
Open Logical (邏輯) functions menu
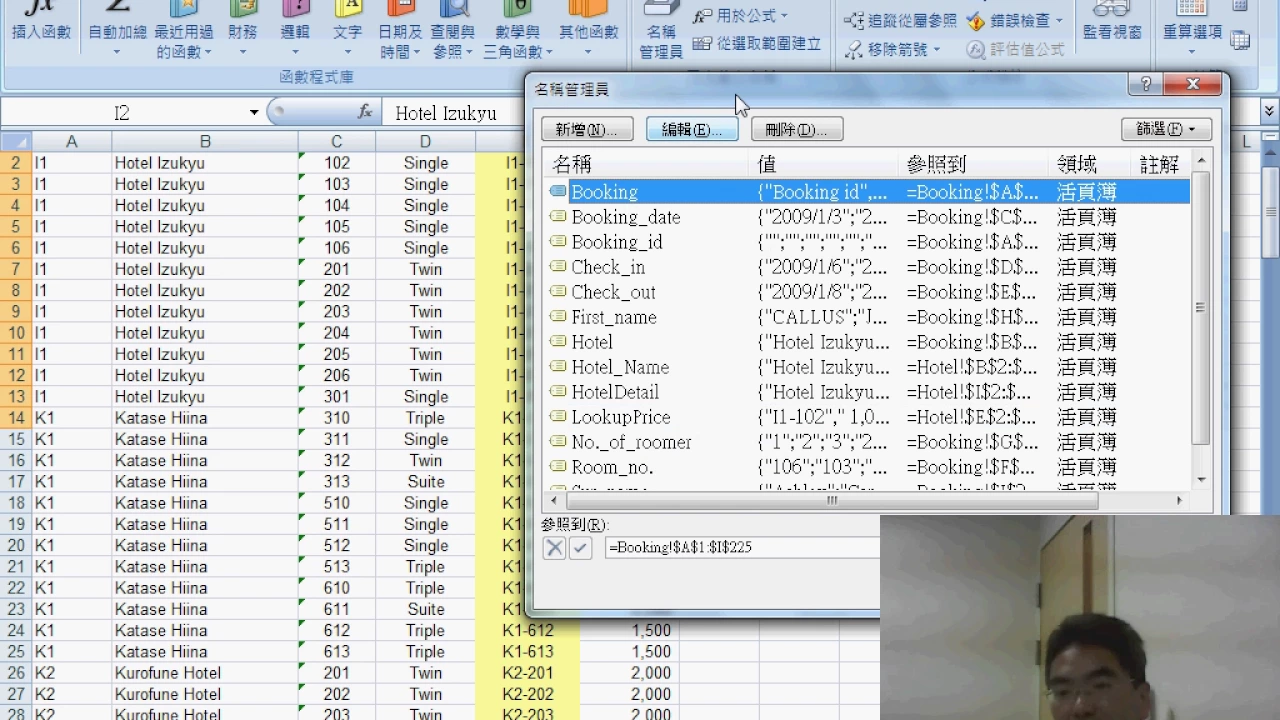(x=295, y=30)
